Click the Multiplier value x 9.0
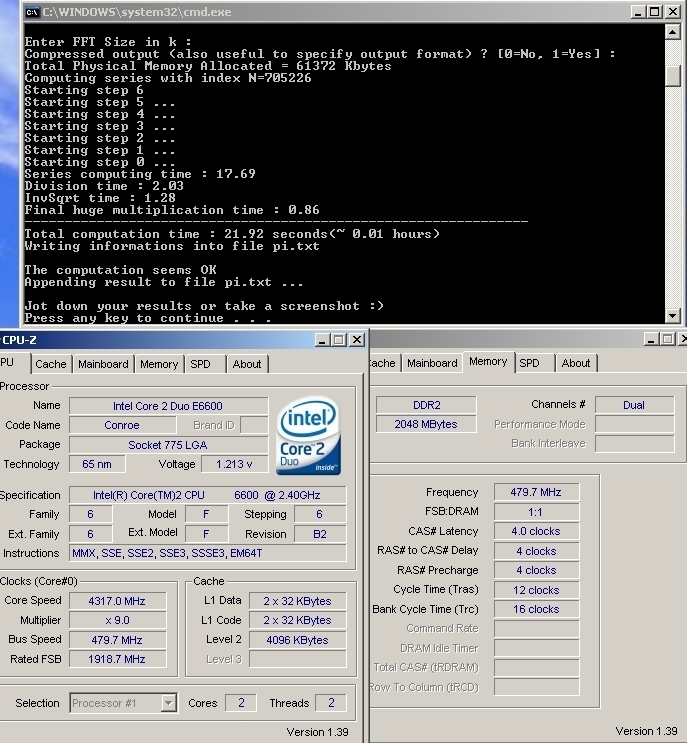Image resolution: width=687 pixels, height=743 pixels. 118,620
